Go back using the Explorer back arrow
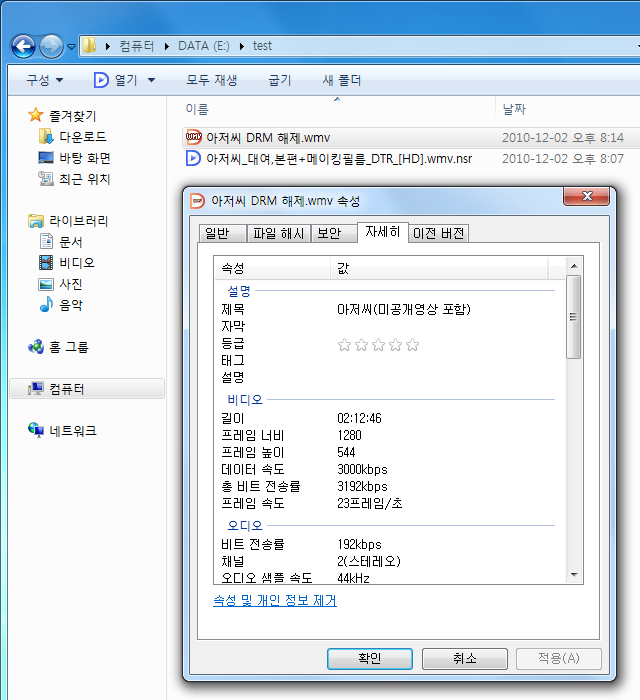This screenshot has height=700, width=640. pyautogui.click(x=23, y=46)
